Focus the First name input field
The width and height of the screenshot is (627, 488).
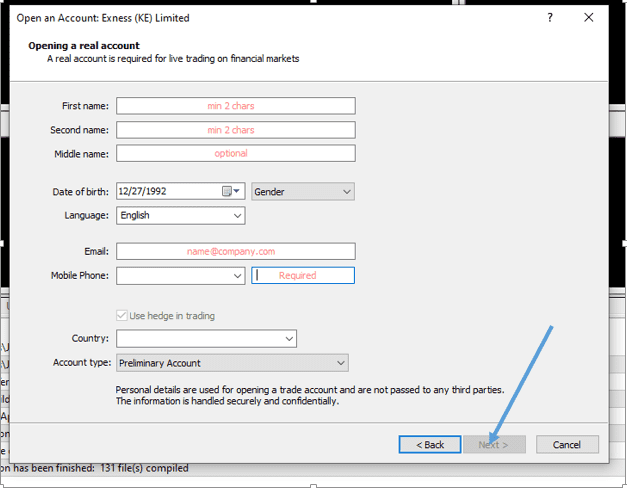click(236, 106)
